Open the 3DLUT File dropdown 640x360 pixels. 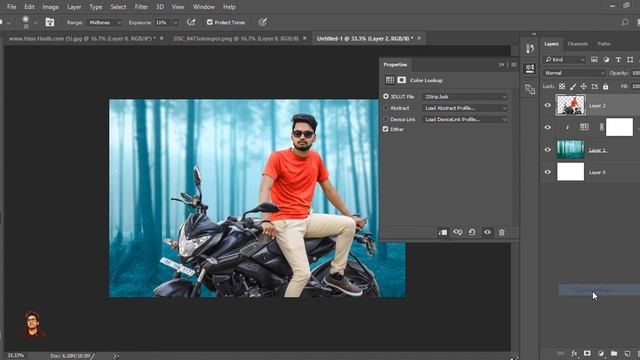pos(466,97)
